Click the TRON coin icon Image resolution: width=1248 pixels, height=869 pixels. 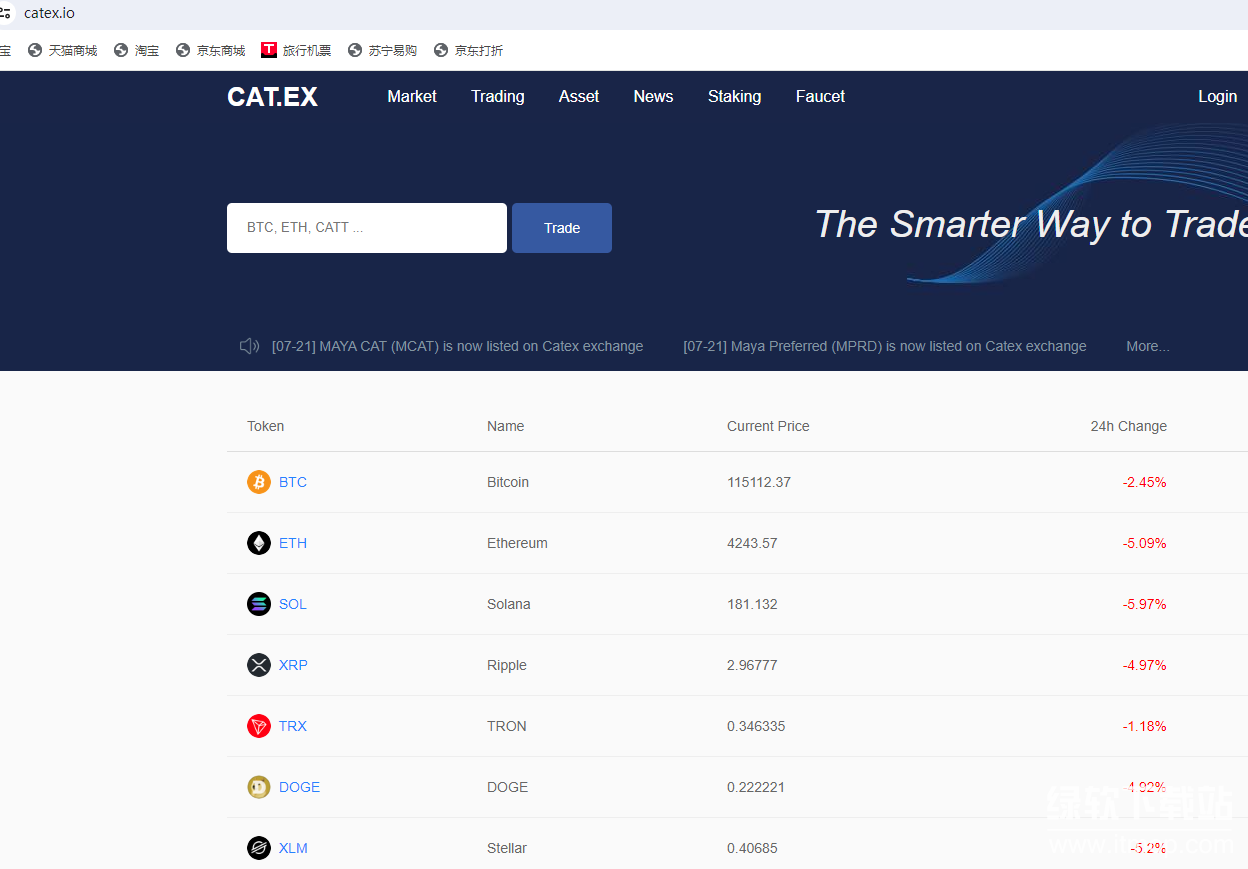tap(259, 726)
